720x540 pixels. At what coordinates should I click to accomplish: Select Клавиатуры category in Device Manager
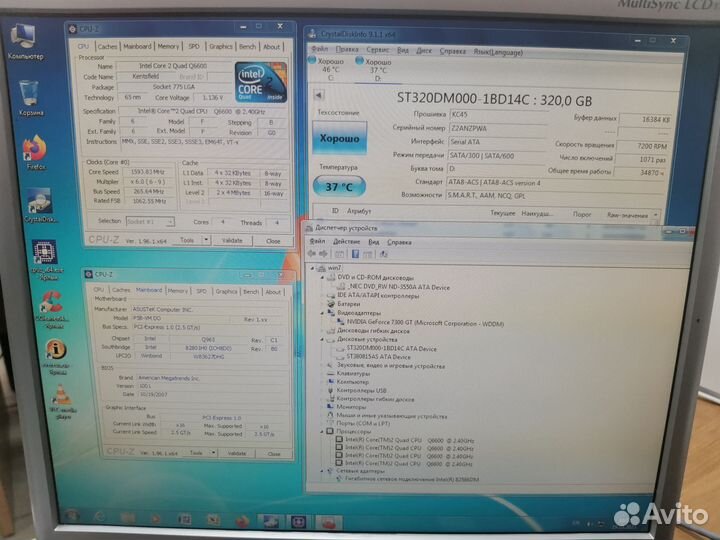(x=353, y=373)
